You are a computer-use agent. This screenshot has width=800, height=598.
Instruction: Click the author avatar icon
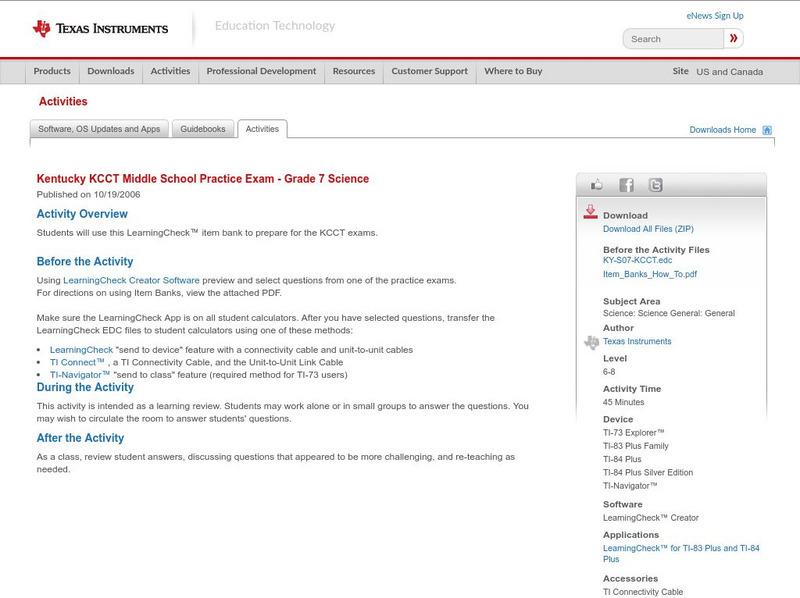[x=592, y=341]
